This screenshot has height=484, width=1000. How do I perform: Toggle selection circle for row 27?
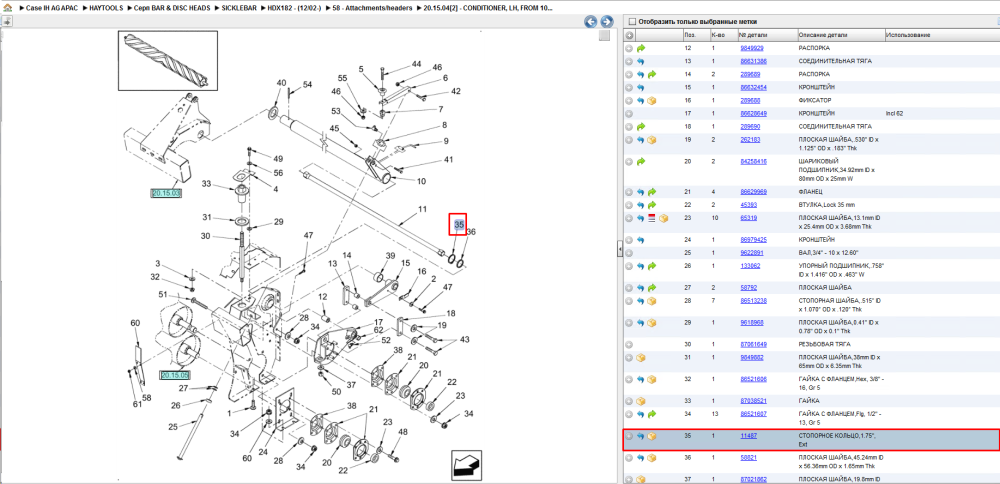(x=629, y=288)
